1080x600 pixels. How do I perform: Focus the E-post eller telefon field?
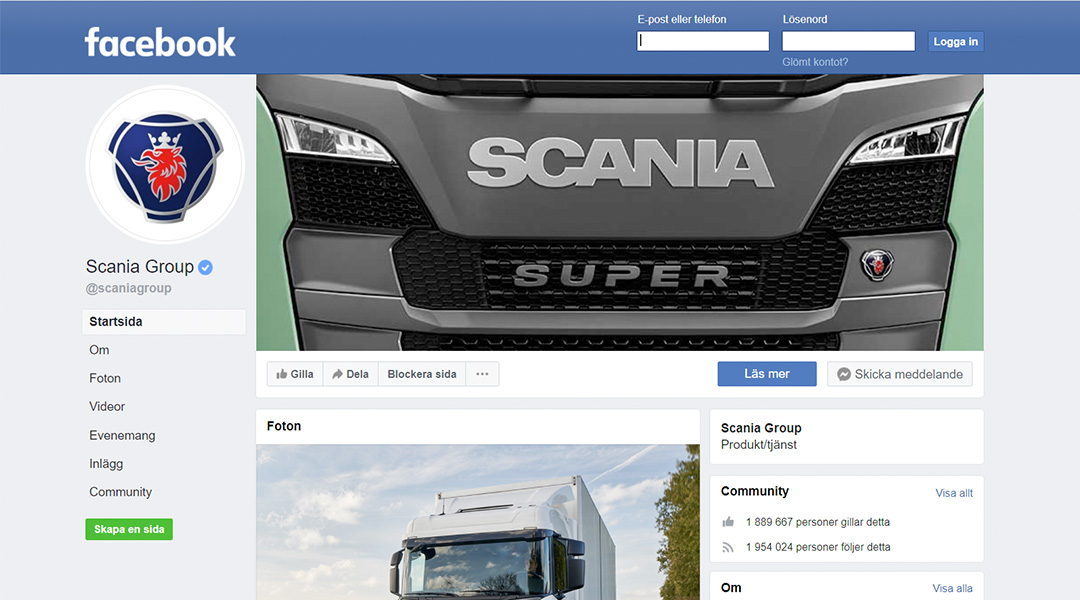pos(703,41)
